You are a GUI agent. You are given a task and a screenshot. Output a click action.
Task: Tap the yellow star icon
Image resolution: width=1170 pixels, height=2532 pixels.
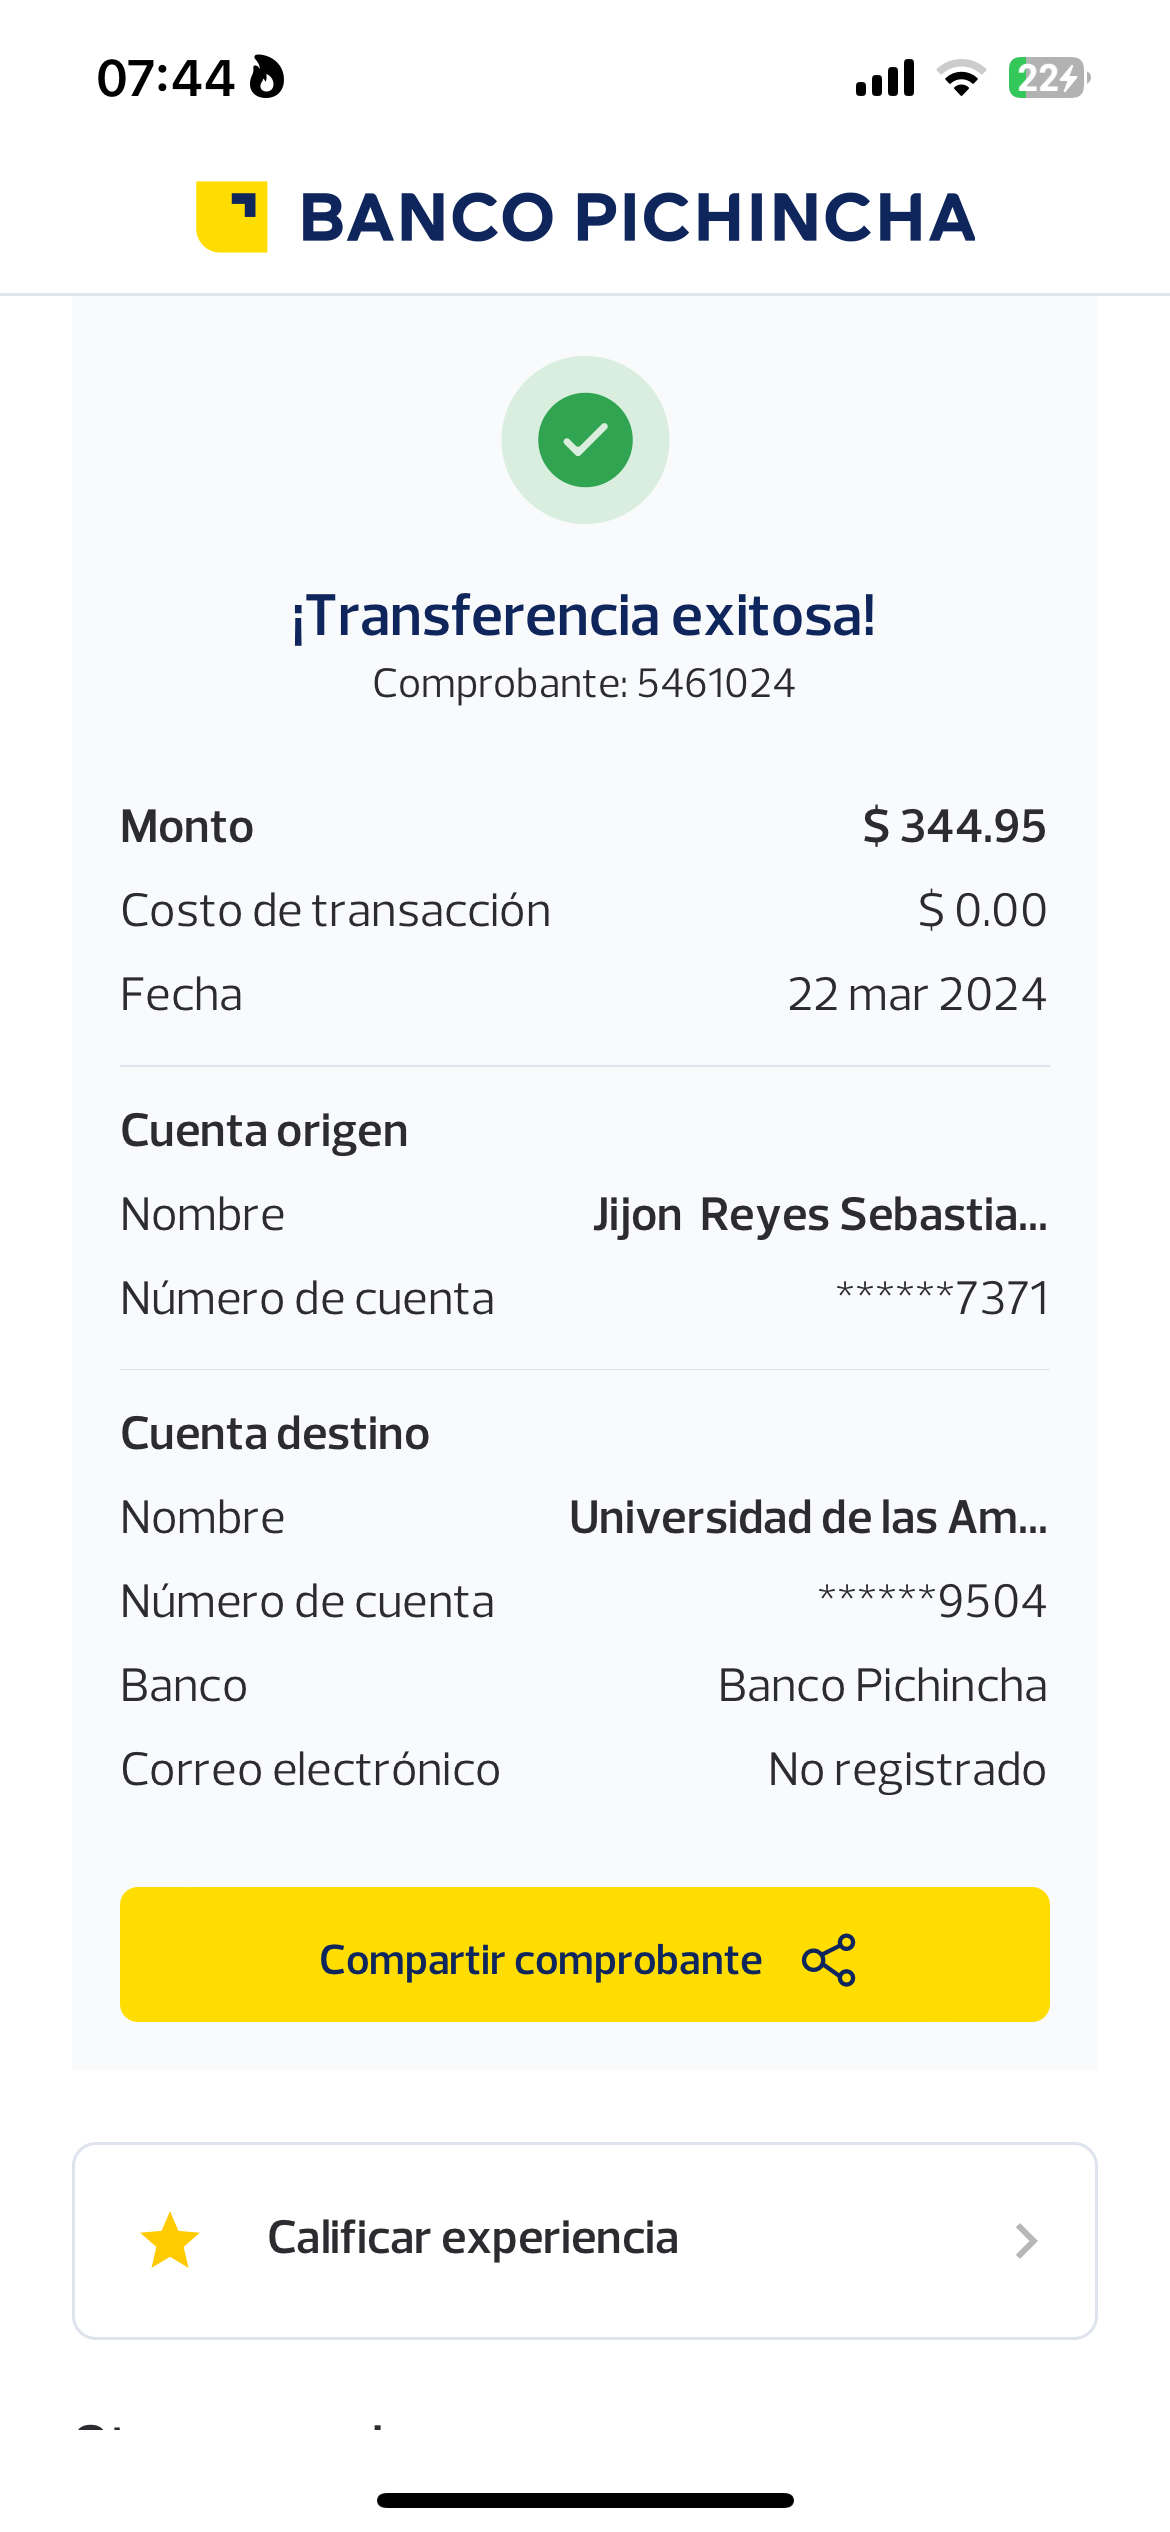pyautogui.click(x=170, y=2240)
